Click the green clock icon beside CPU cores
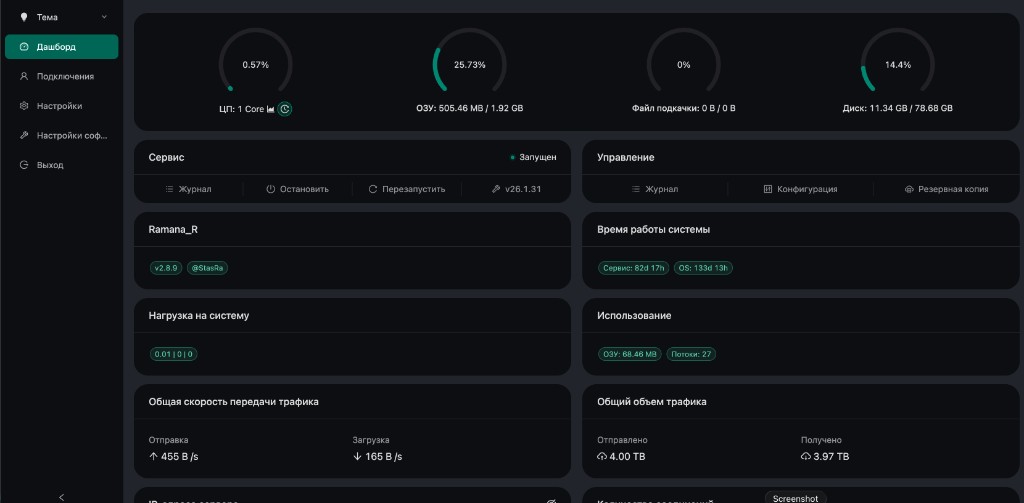This screenshot has width=1024, height=503. [x=285, y=109]
